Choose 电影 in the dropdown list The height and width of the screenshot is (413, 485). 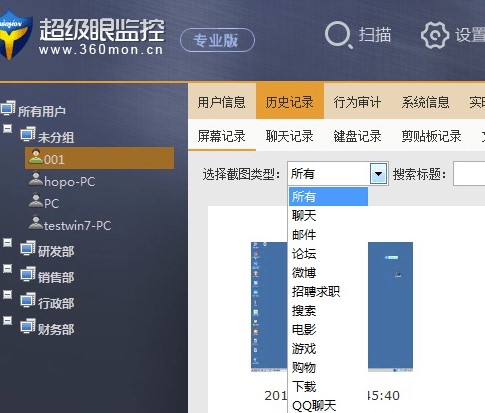pyautogui.click(x=328, y=330)
